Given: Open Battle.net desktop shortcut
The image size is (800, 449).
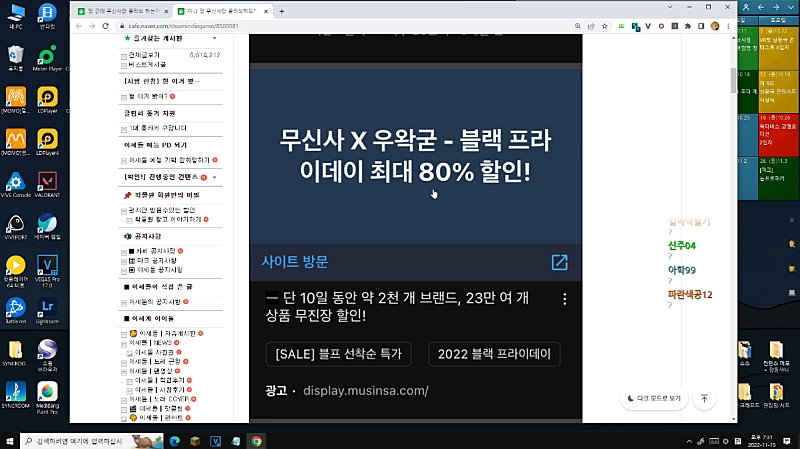Looking at the screenshot, I should click(x=15, y=310).
